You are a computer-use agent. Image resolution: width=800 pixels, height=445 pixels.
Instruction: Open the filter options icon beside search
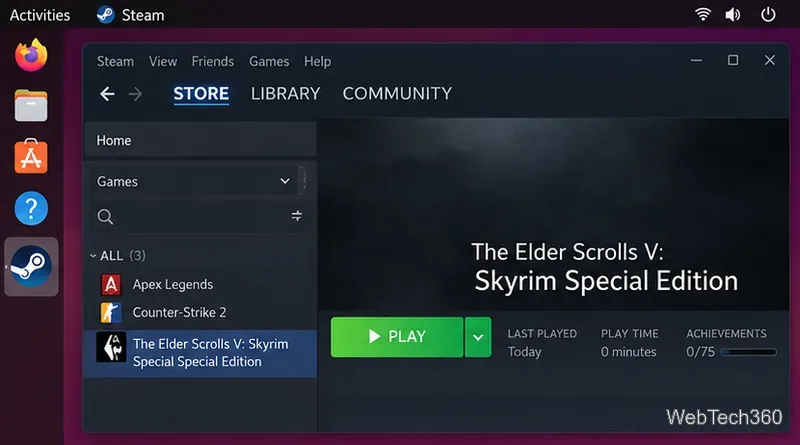[296, 216]
